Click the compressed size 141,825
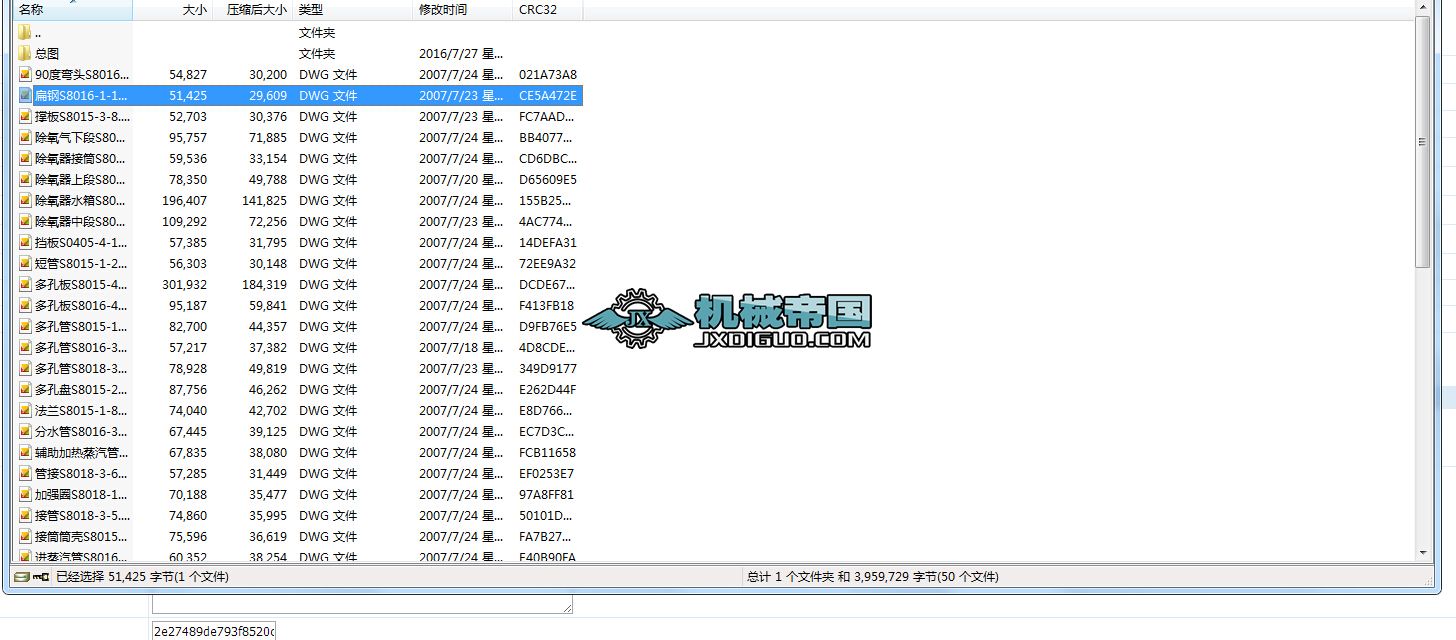1456x640 pixels. 265,201
